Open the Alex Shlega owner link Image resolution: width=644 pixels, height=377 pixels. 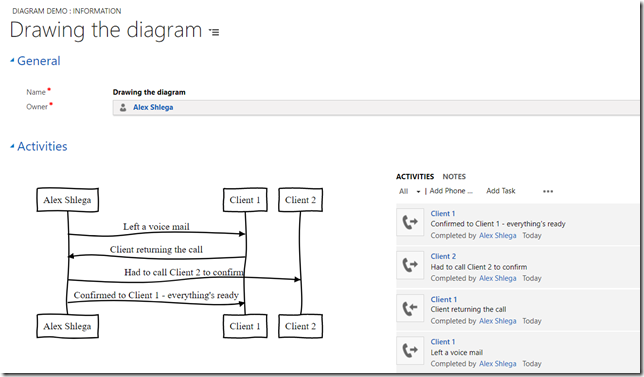pos(153,107)
